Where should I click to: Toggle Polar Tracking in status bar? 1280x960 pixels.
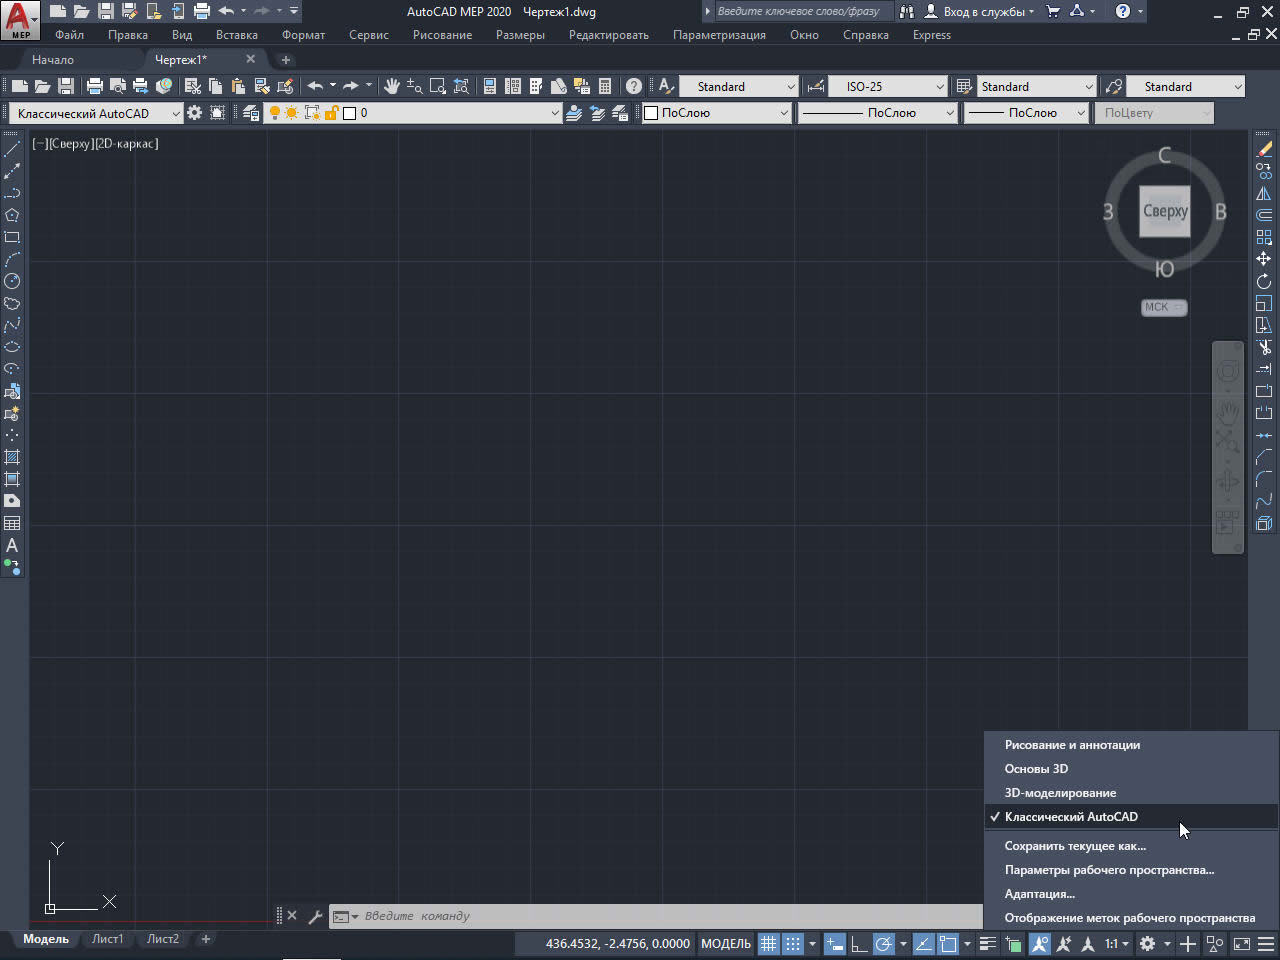(884, 943)
